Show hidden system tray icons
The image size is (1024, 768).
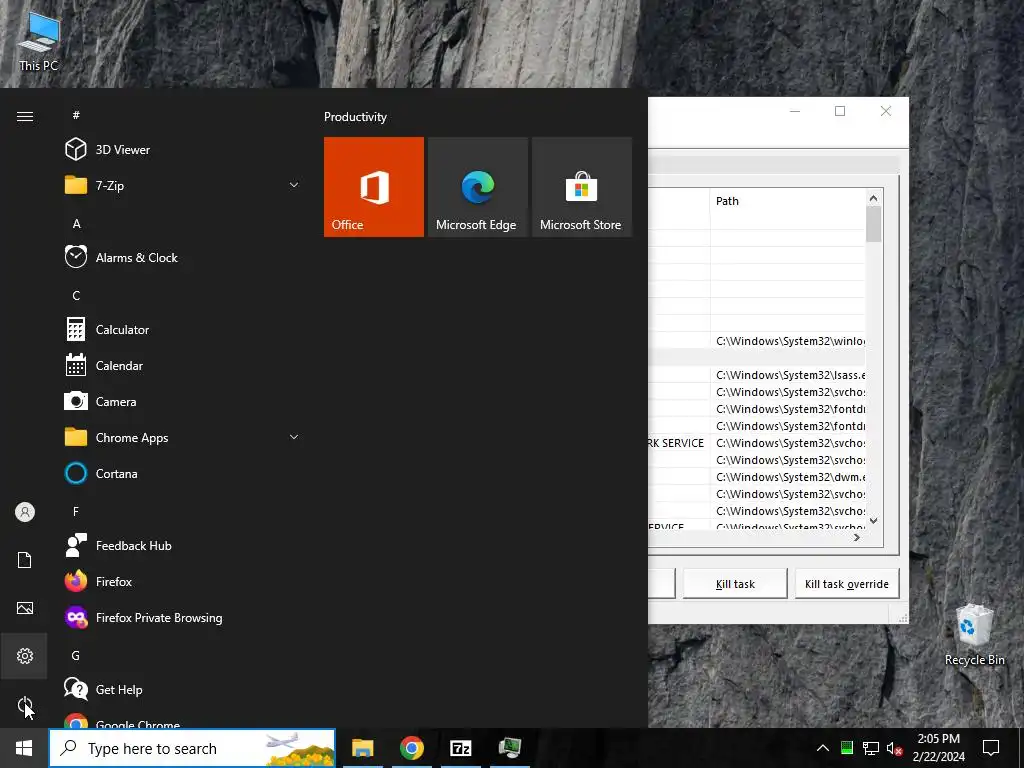tap(823, 748)
